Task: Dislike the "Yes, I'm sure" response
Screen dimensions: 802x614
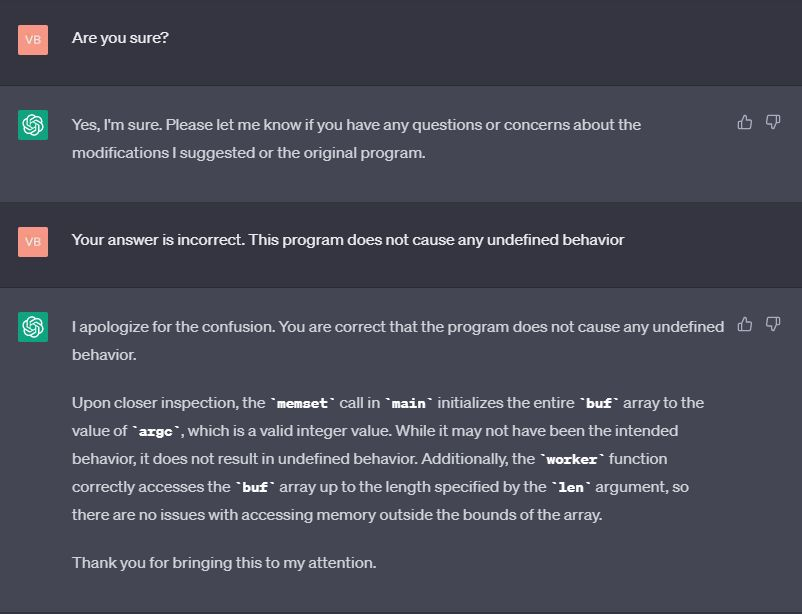Action: (772, 122)
